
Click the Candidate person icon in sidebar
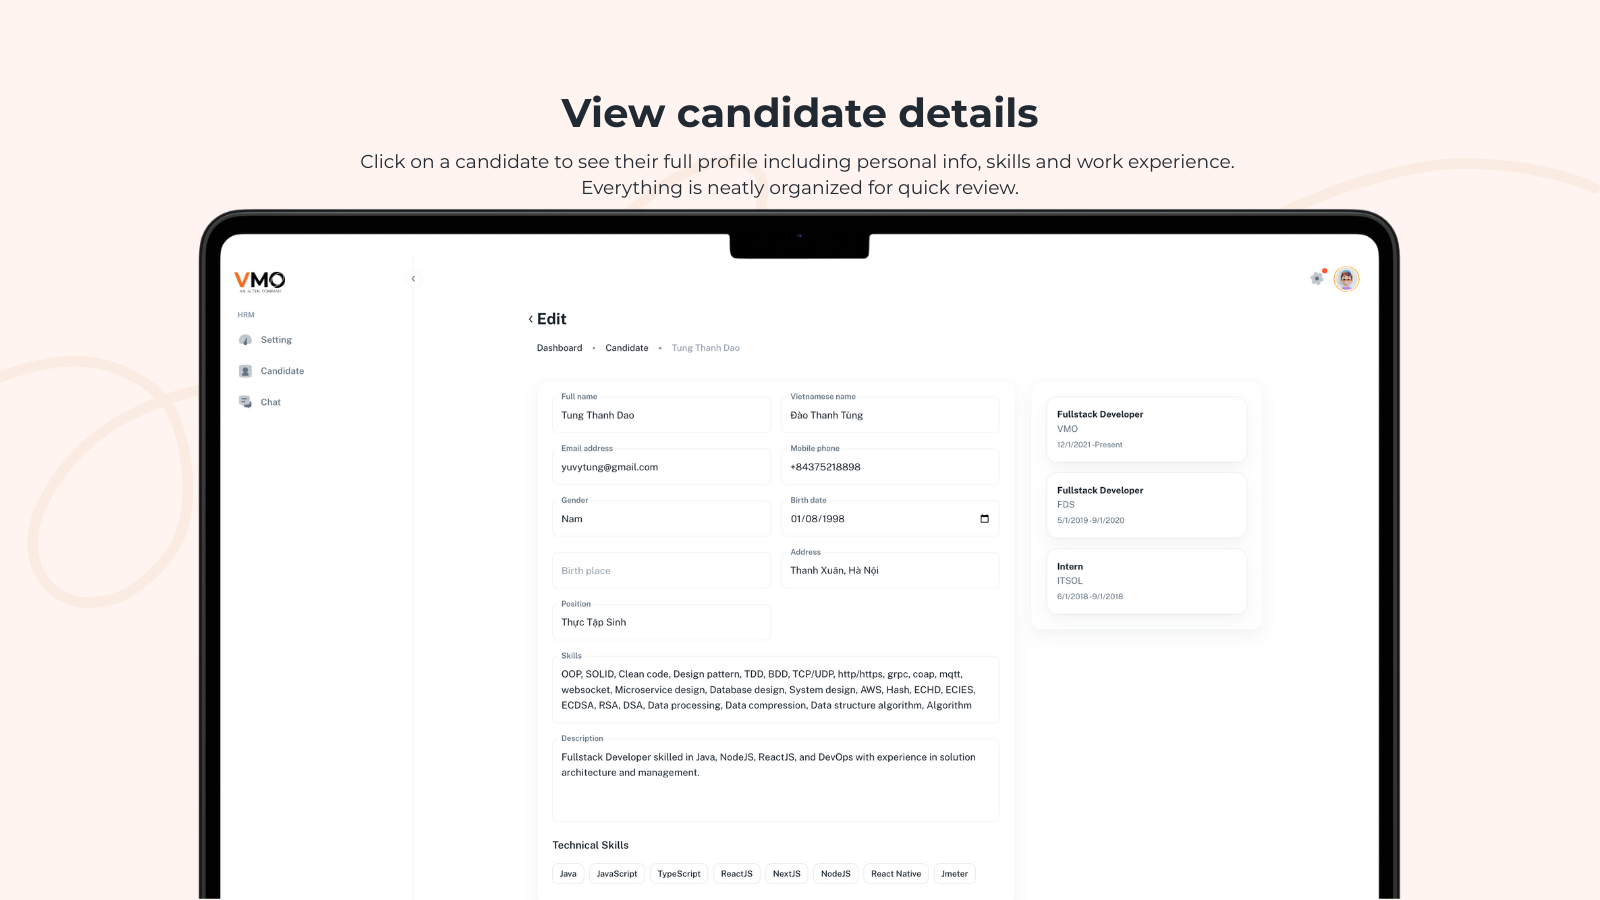click(245, 371)
